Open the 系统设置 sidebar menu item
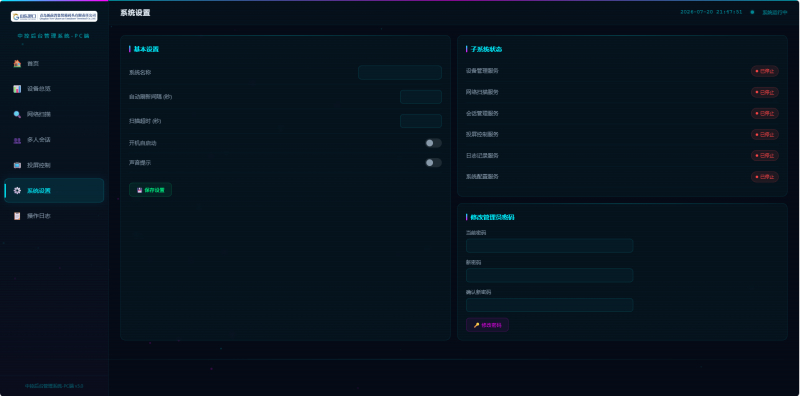800x396 pixels. click(54, 190)
